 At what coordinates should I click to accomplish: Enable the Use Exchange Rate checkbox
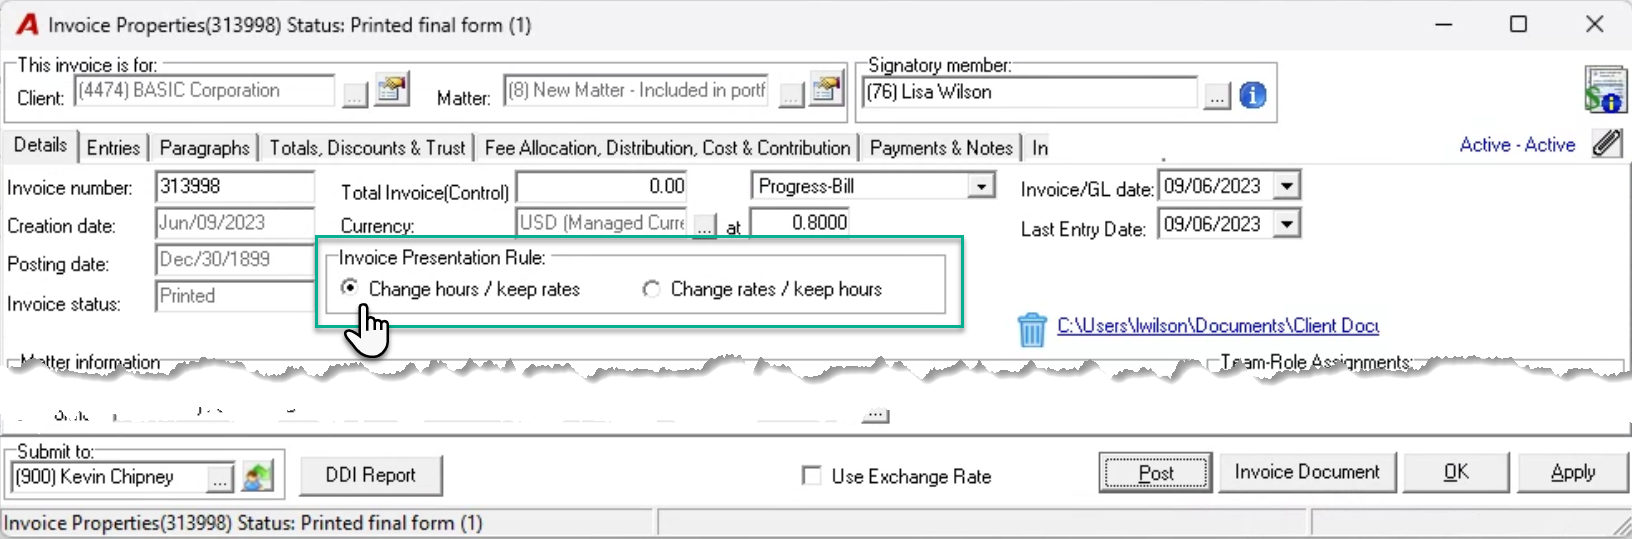coord(812,476)
